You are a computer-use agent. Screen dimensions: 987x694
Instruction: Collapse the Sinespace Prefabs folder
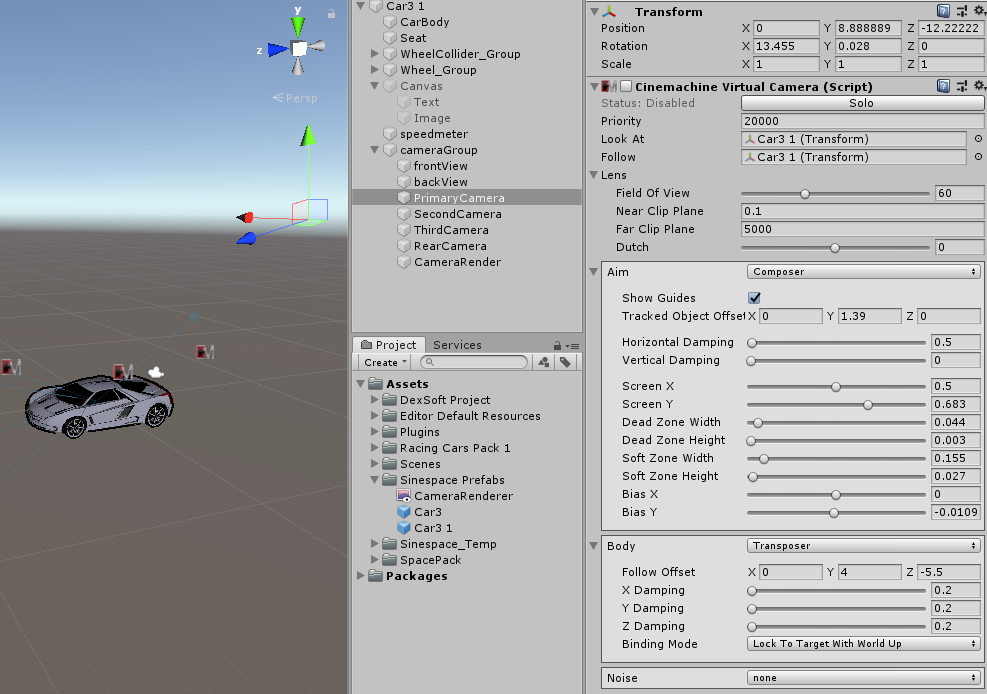point(375,479)
